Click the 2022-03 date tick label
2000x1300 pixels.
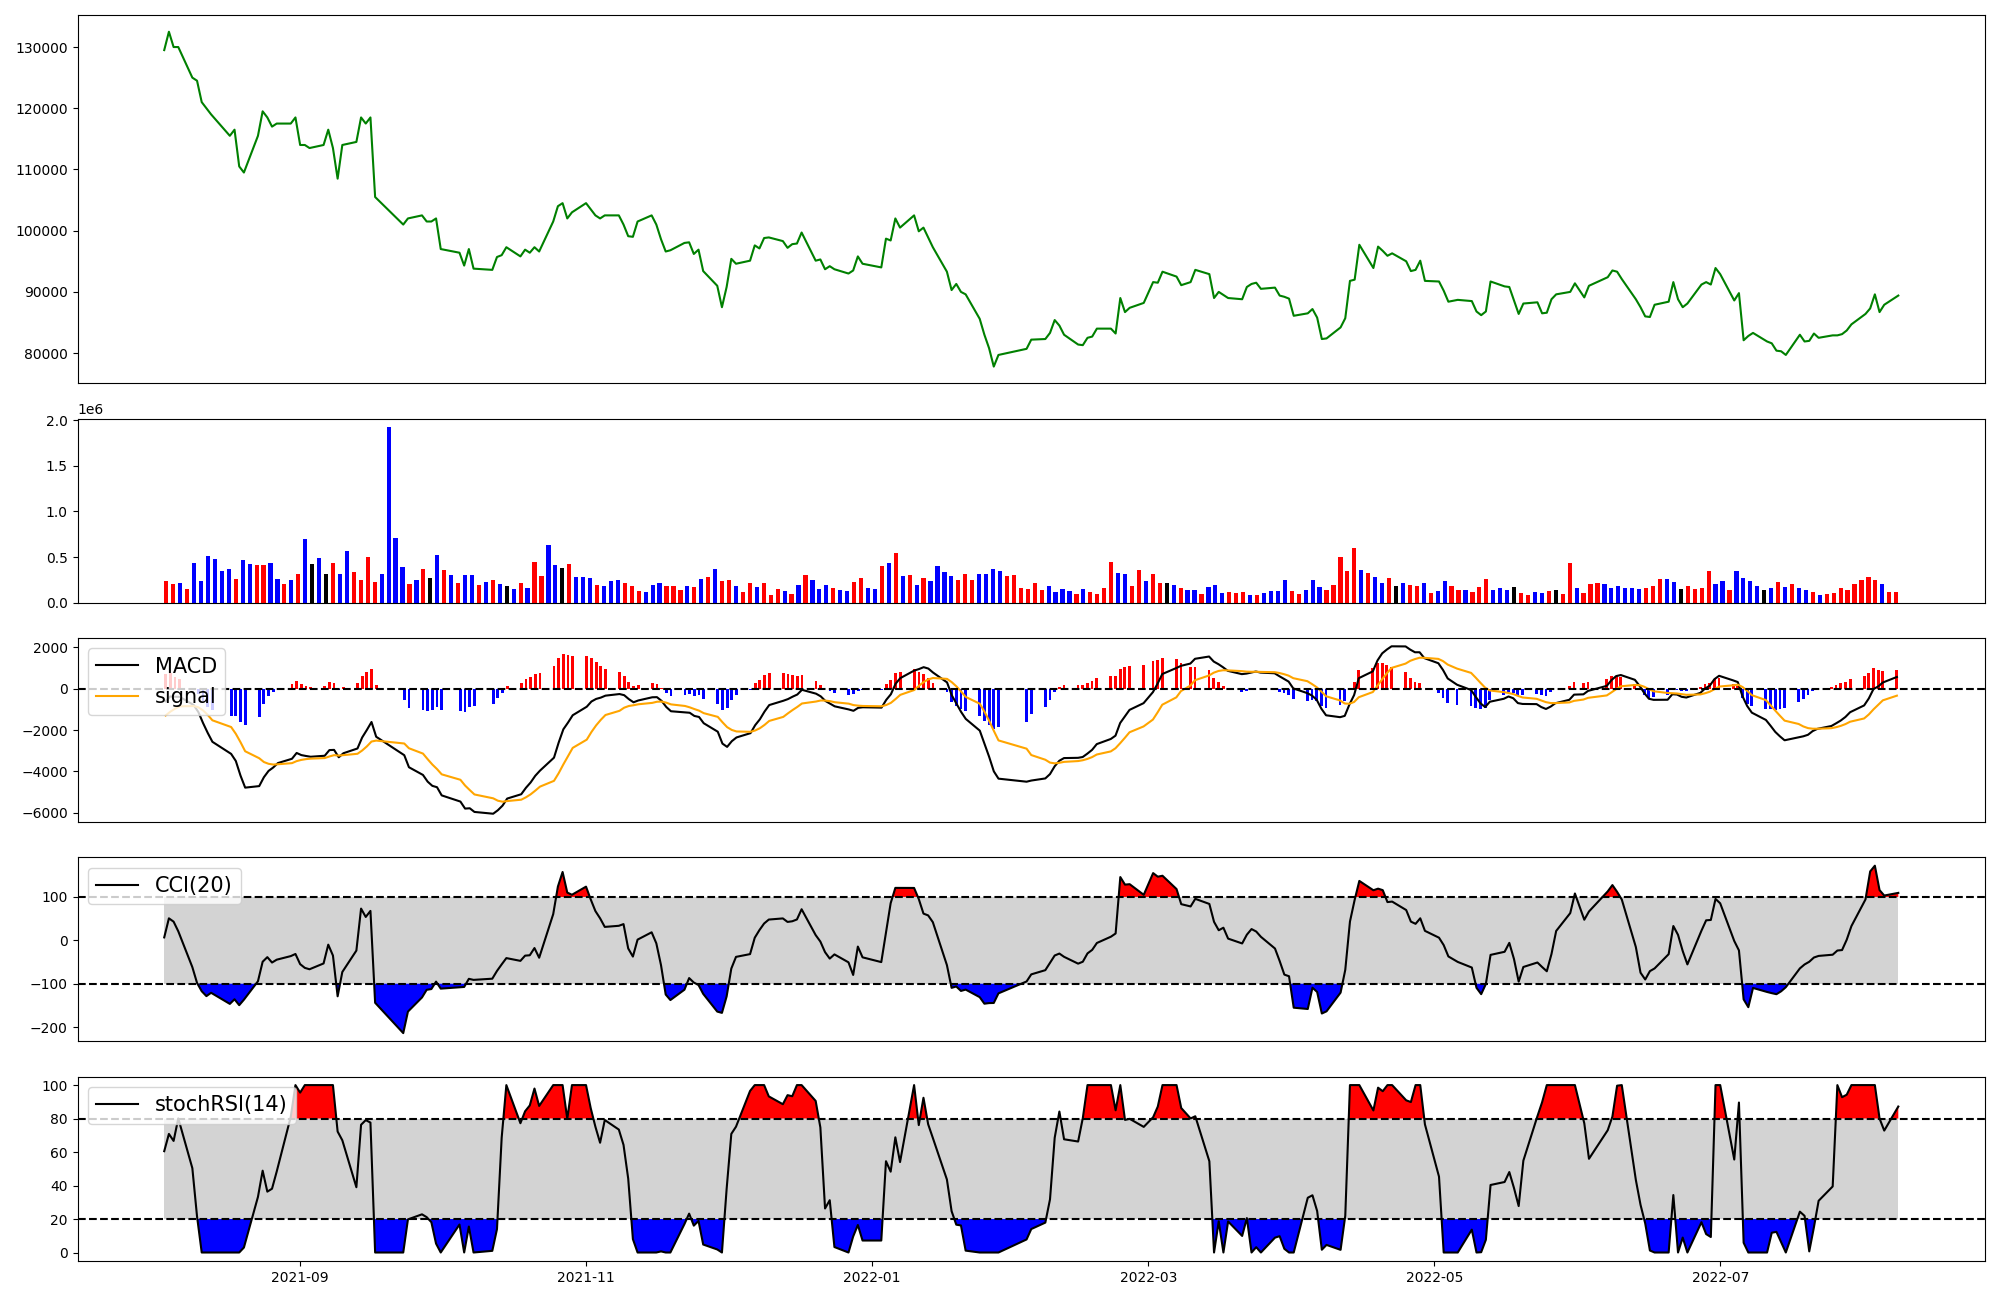(1148, 1277)
